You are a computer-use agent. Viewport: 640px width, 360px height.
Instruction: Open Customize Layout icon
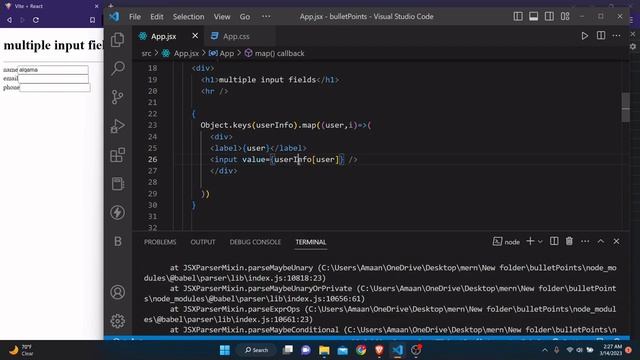[x=565, y=16]
